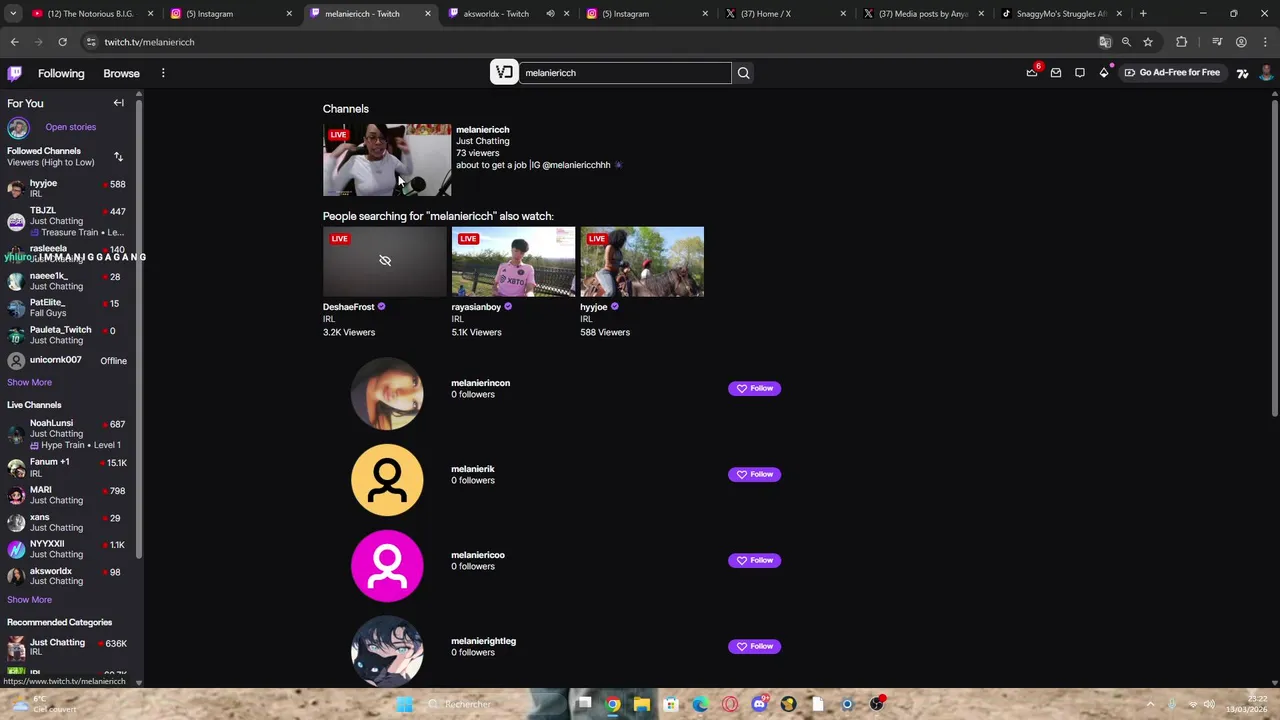Viewport: 1280px width, 720px height.
Task: Open the Twitch user avatar menu
Action: pyautogui.click(x=1266, y=73)
